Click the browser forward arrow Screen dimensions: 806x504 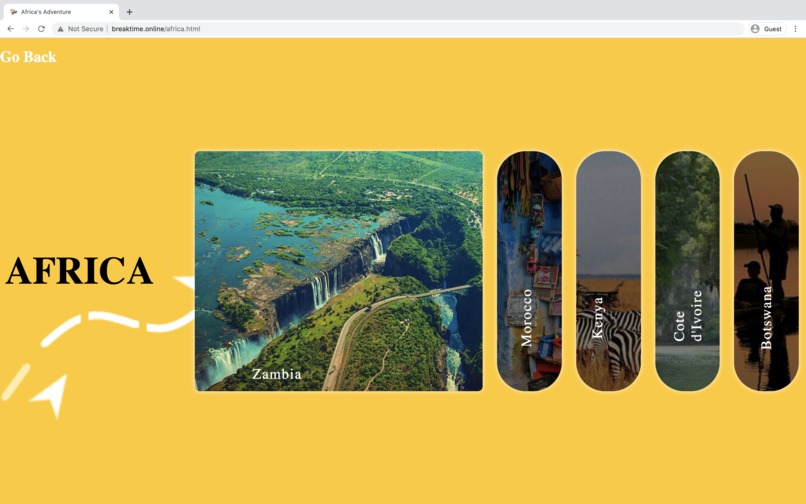coord(26,29)
